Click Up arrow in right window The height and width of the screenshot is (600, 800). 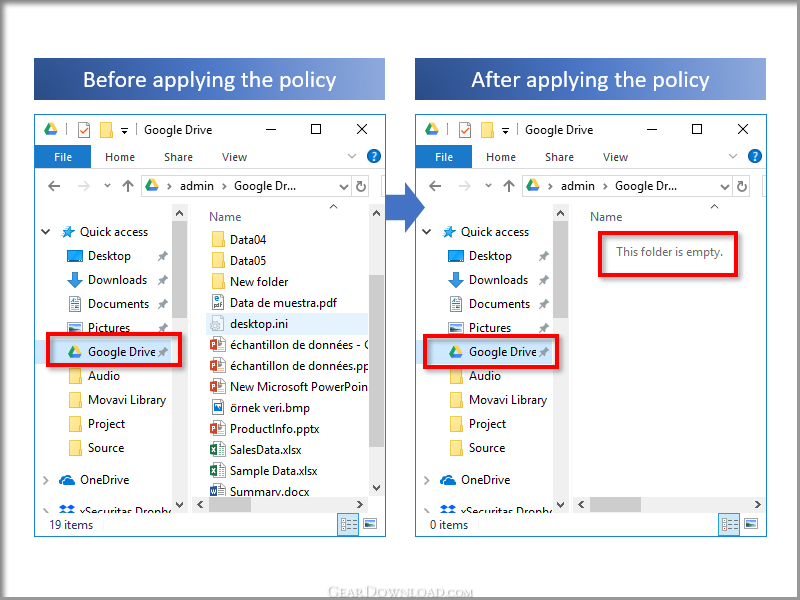point(509,186)
